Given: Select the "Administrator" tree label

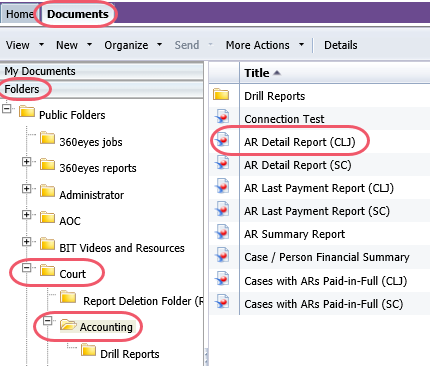Looking at the screenshot, I should [x=91, y=195].
